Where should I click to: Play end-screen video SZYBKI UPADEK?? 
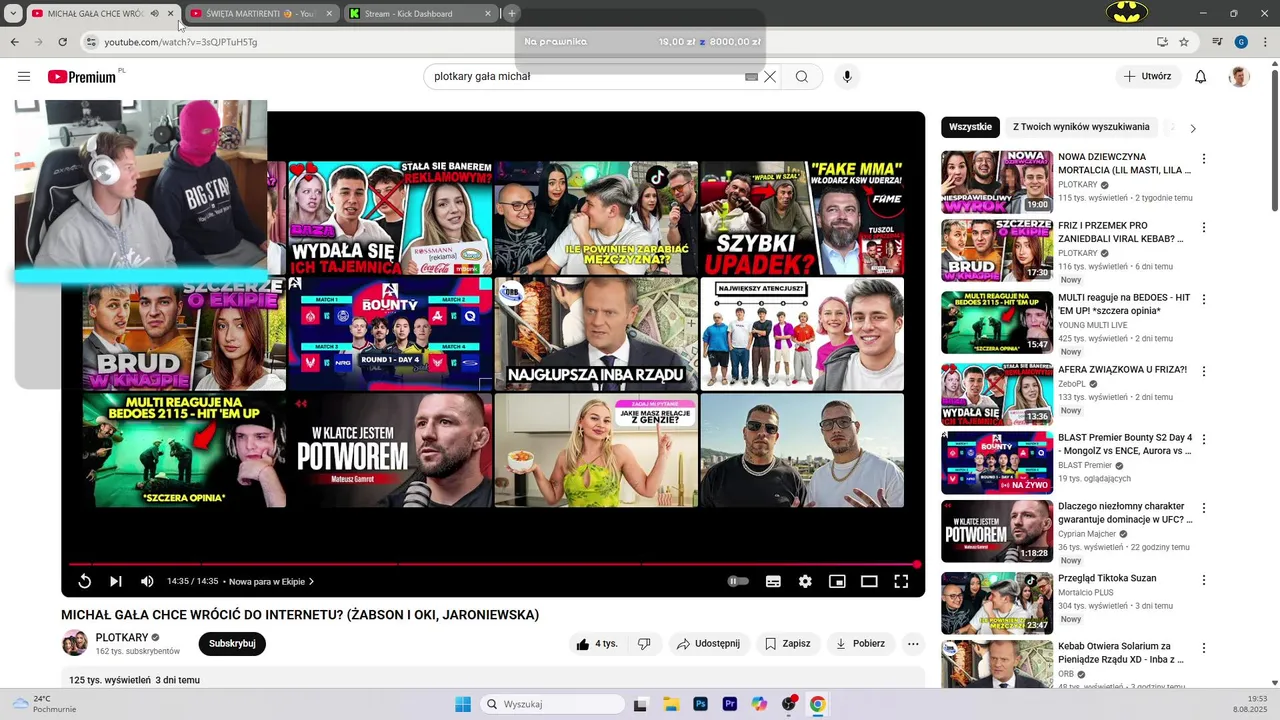(x=802, y=218)
